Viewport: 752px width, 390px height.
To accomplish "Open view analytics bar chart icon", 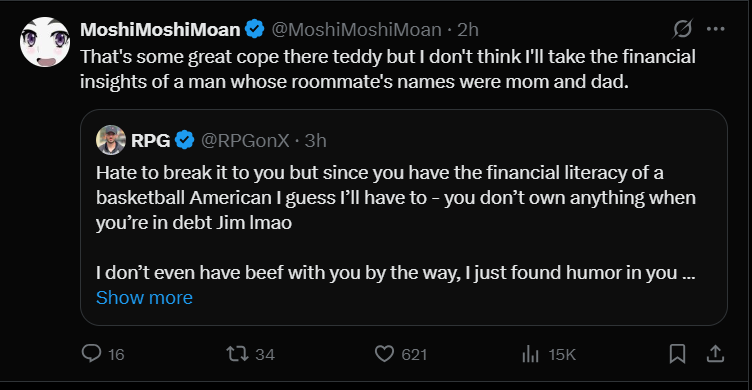I will 530,354.
